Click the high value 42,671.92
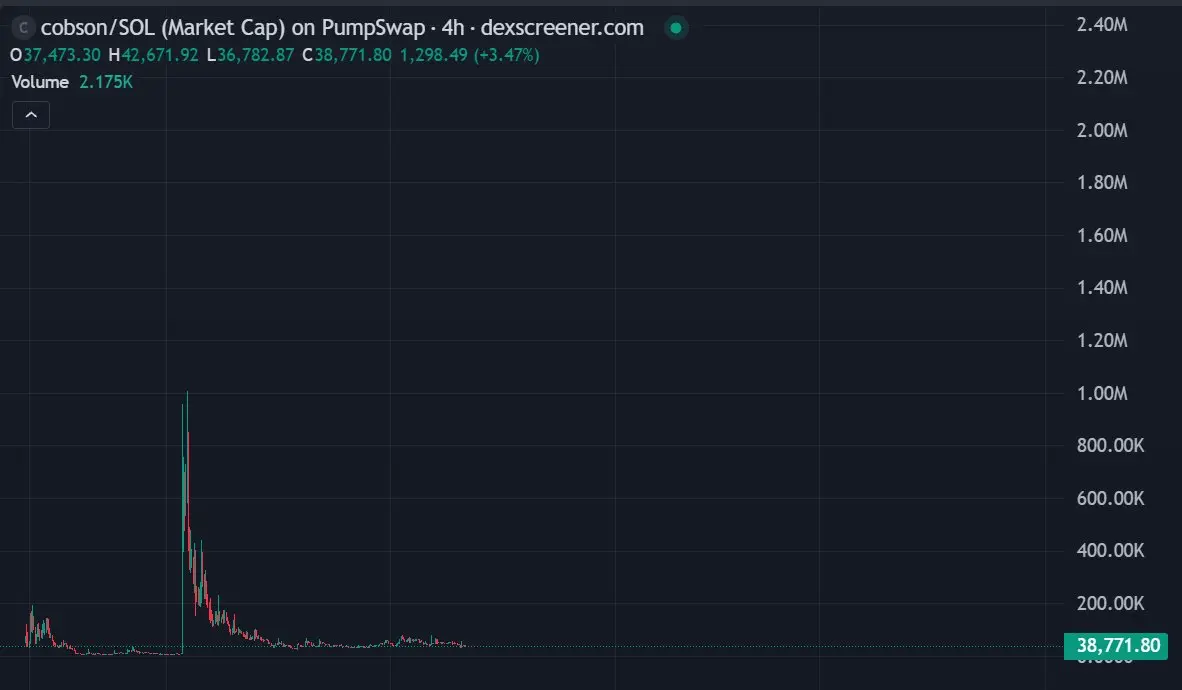 pos(160,55)
